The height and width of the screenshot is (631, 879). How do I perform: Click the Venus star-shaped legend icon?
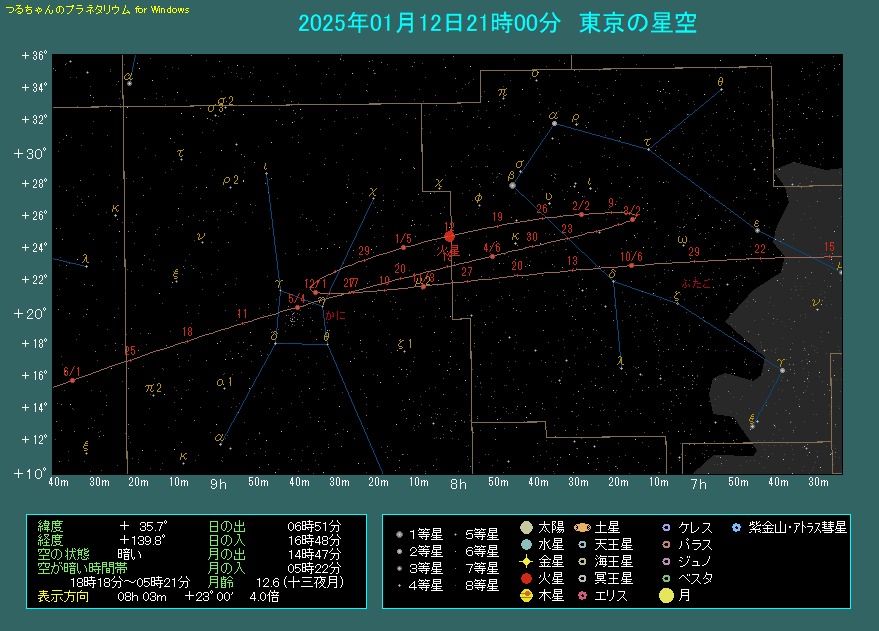coord(527,562)
